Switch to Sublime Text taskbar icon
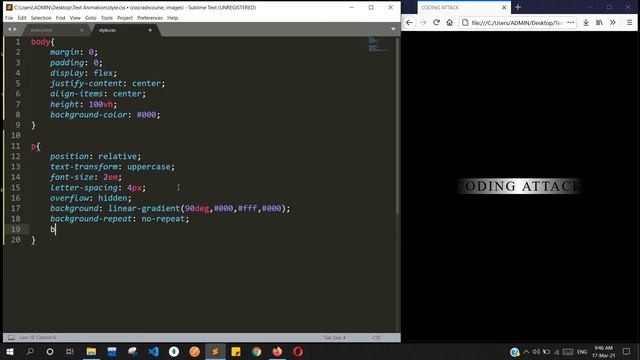The height and width of the screenshot is (360, 640). point(215,351)
